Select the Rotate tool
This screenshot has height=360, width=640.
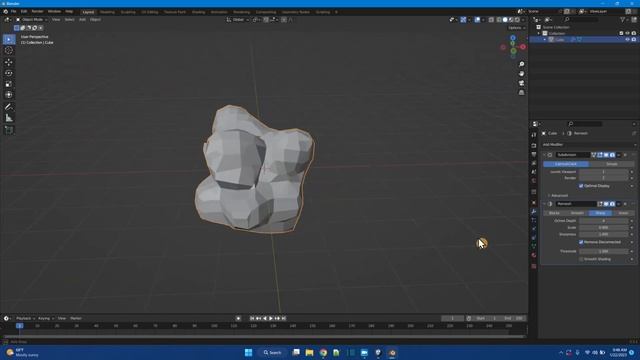(9, 73)
